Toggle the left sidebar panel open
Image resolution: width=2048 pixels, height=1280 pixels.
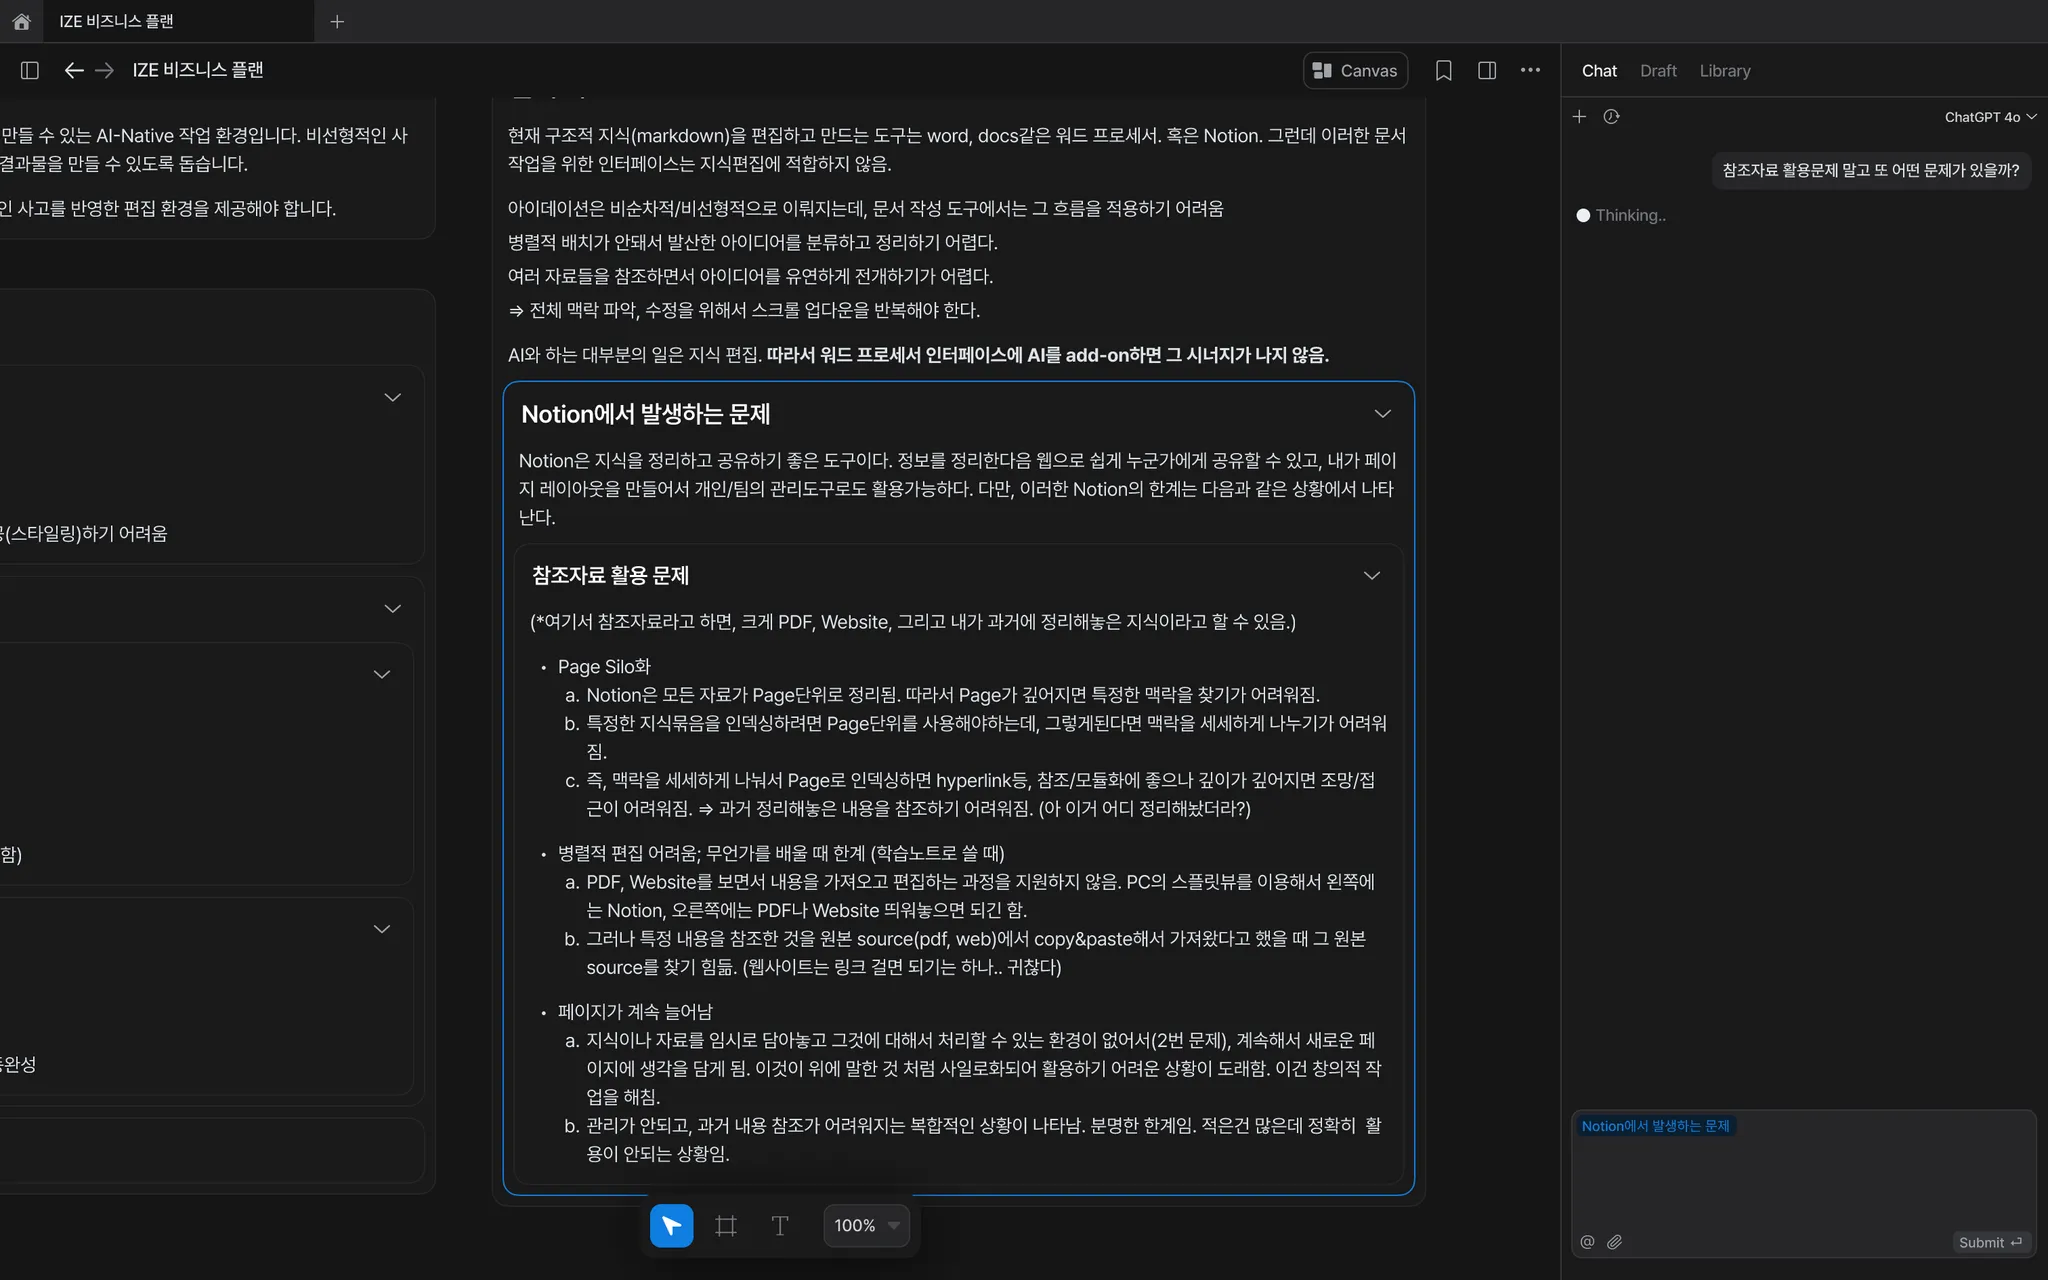(x=29, y=70)
